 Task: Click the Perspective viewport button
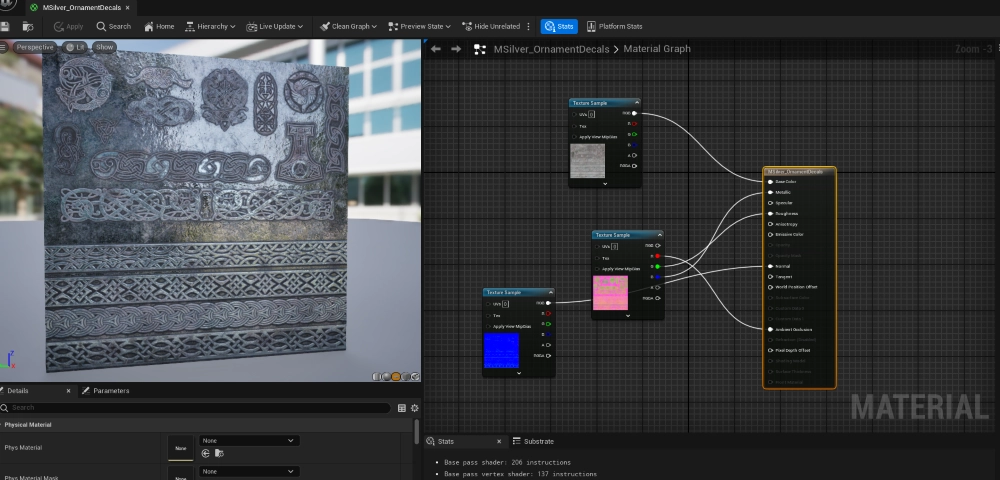pos(35,47)
